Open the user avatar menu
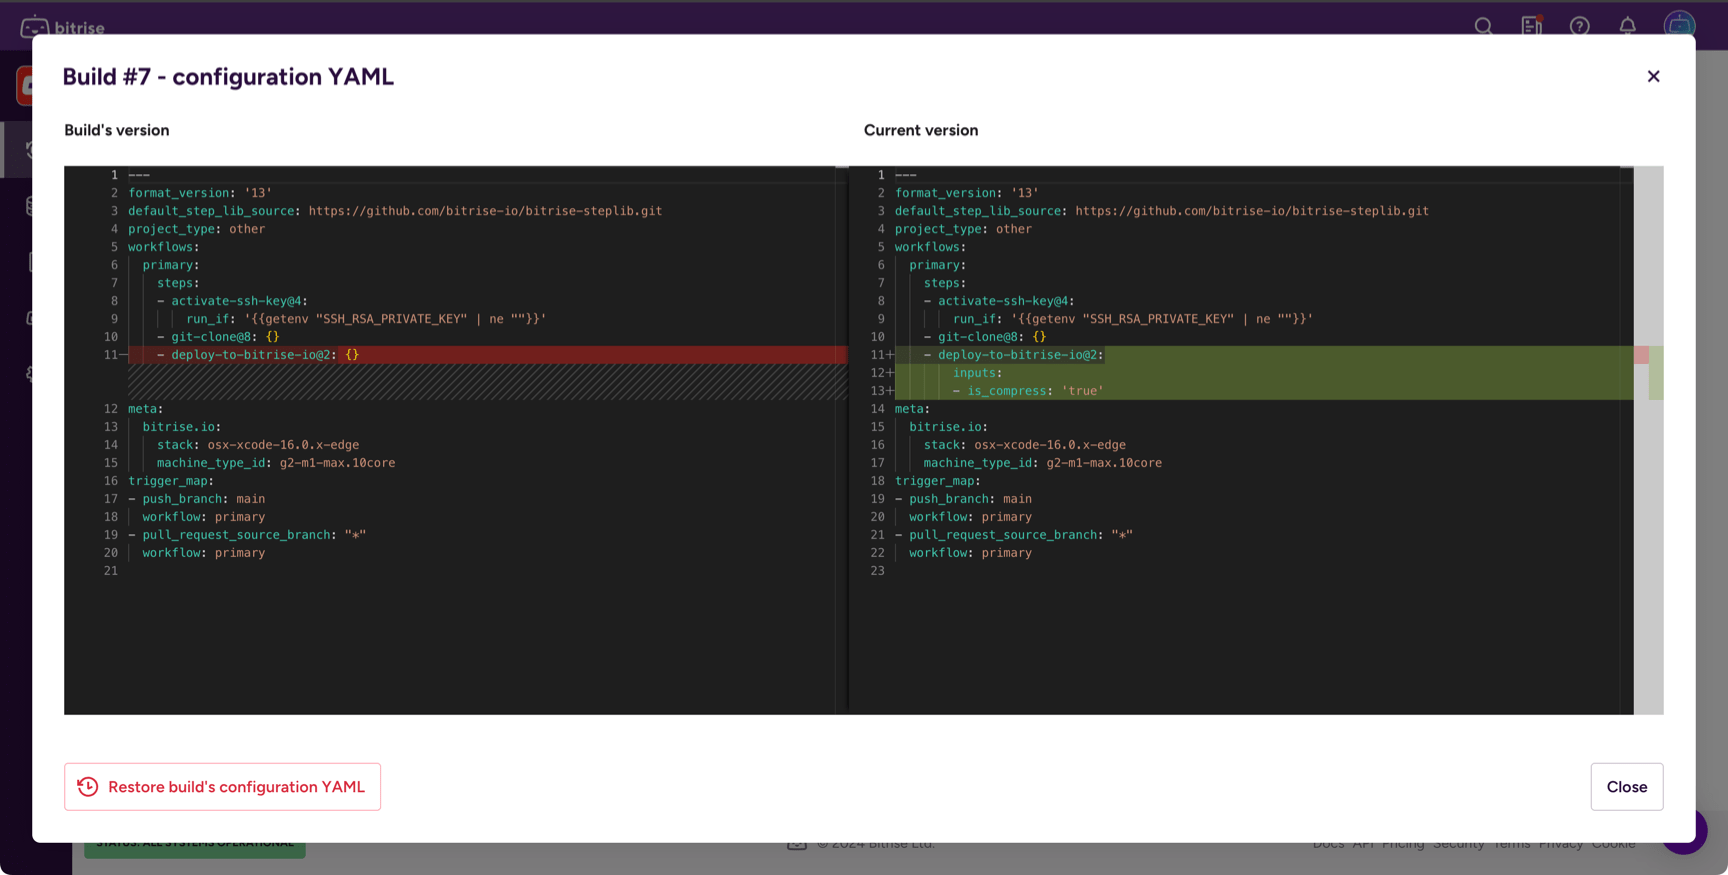 tap(1679, 24)
